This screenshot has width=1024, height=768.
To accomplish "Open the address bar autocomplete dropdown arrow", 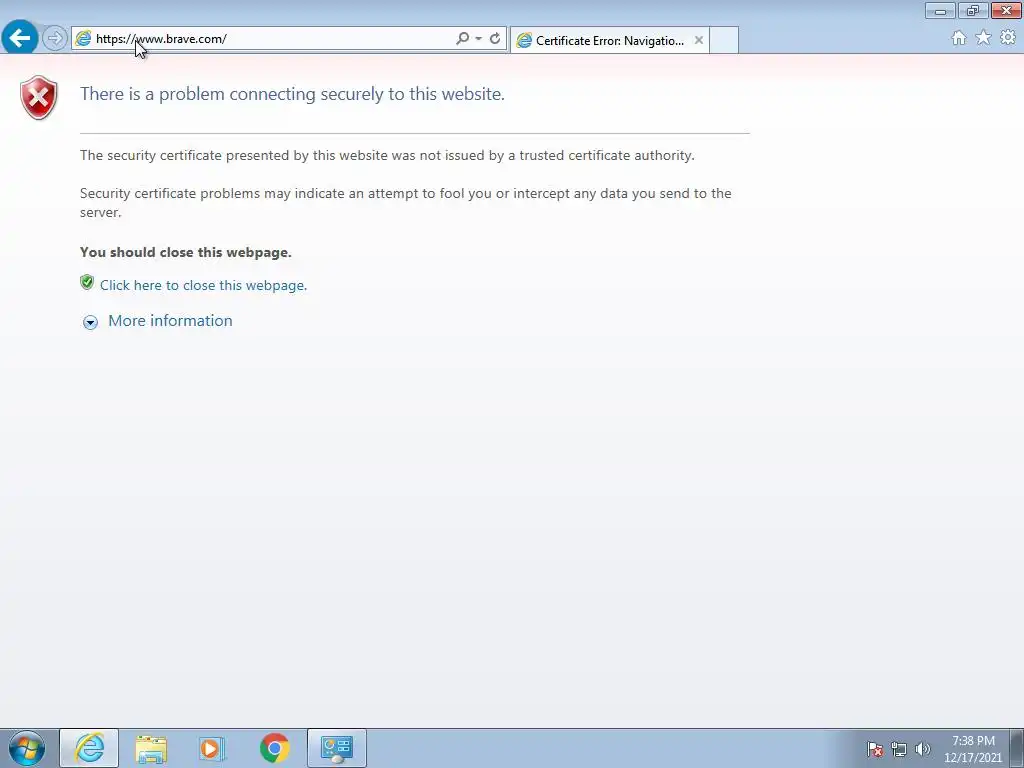I will [x=479, y=39].
